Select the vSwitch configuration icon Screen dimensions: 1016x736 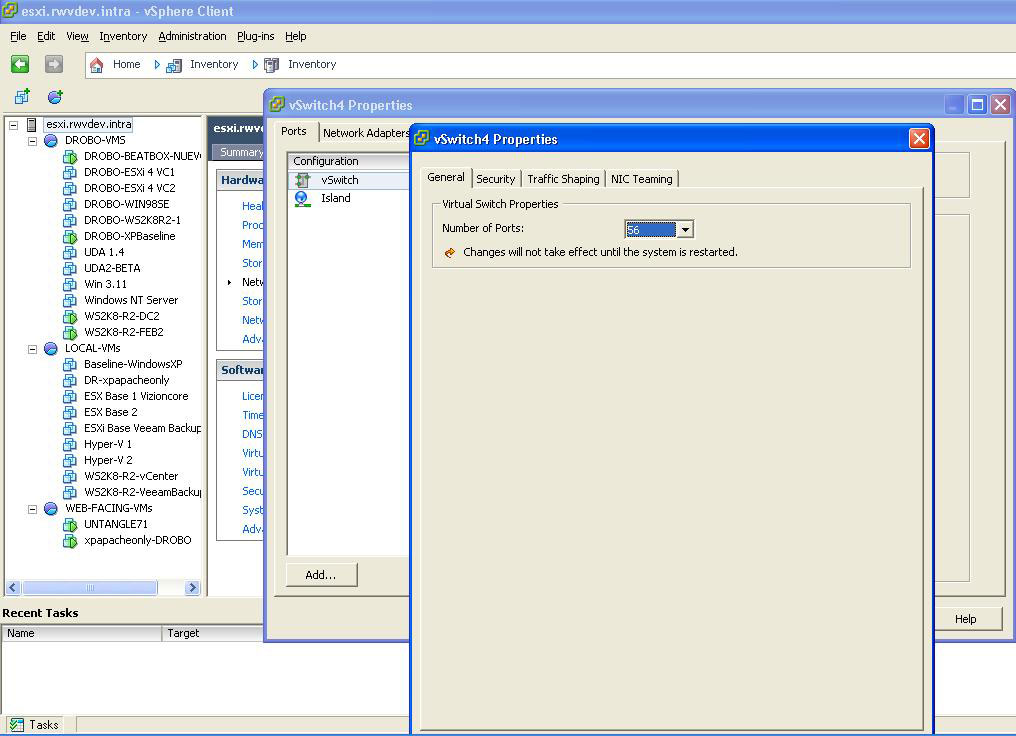coord(302,180)
